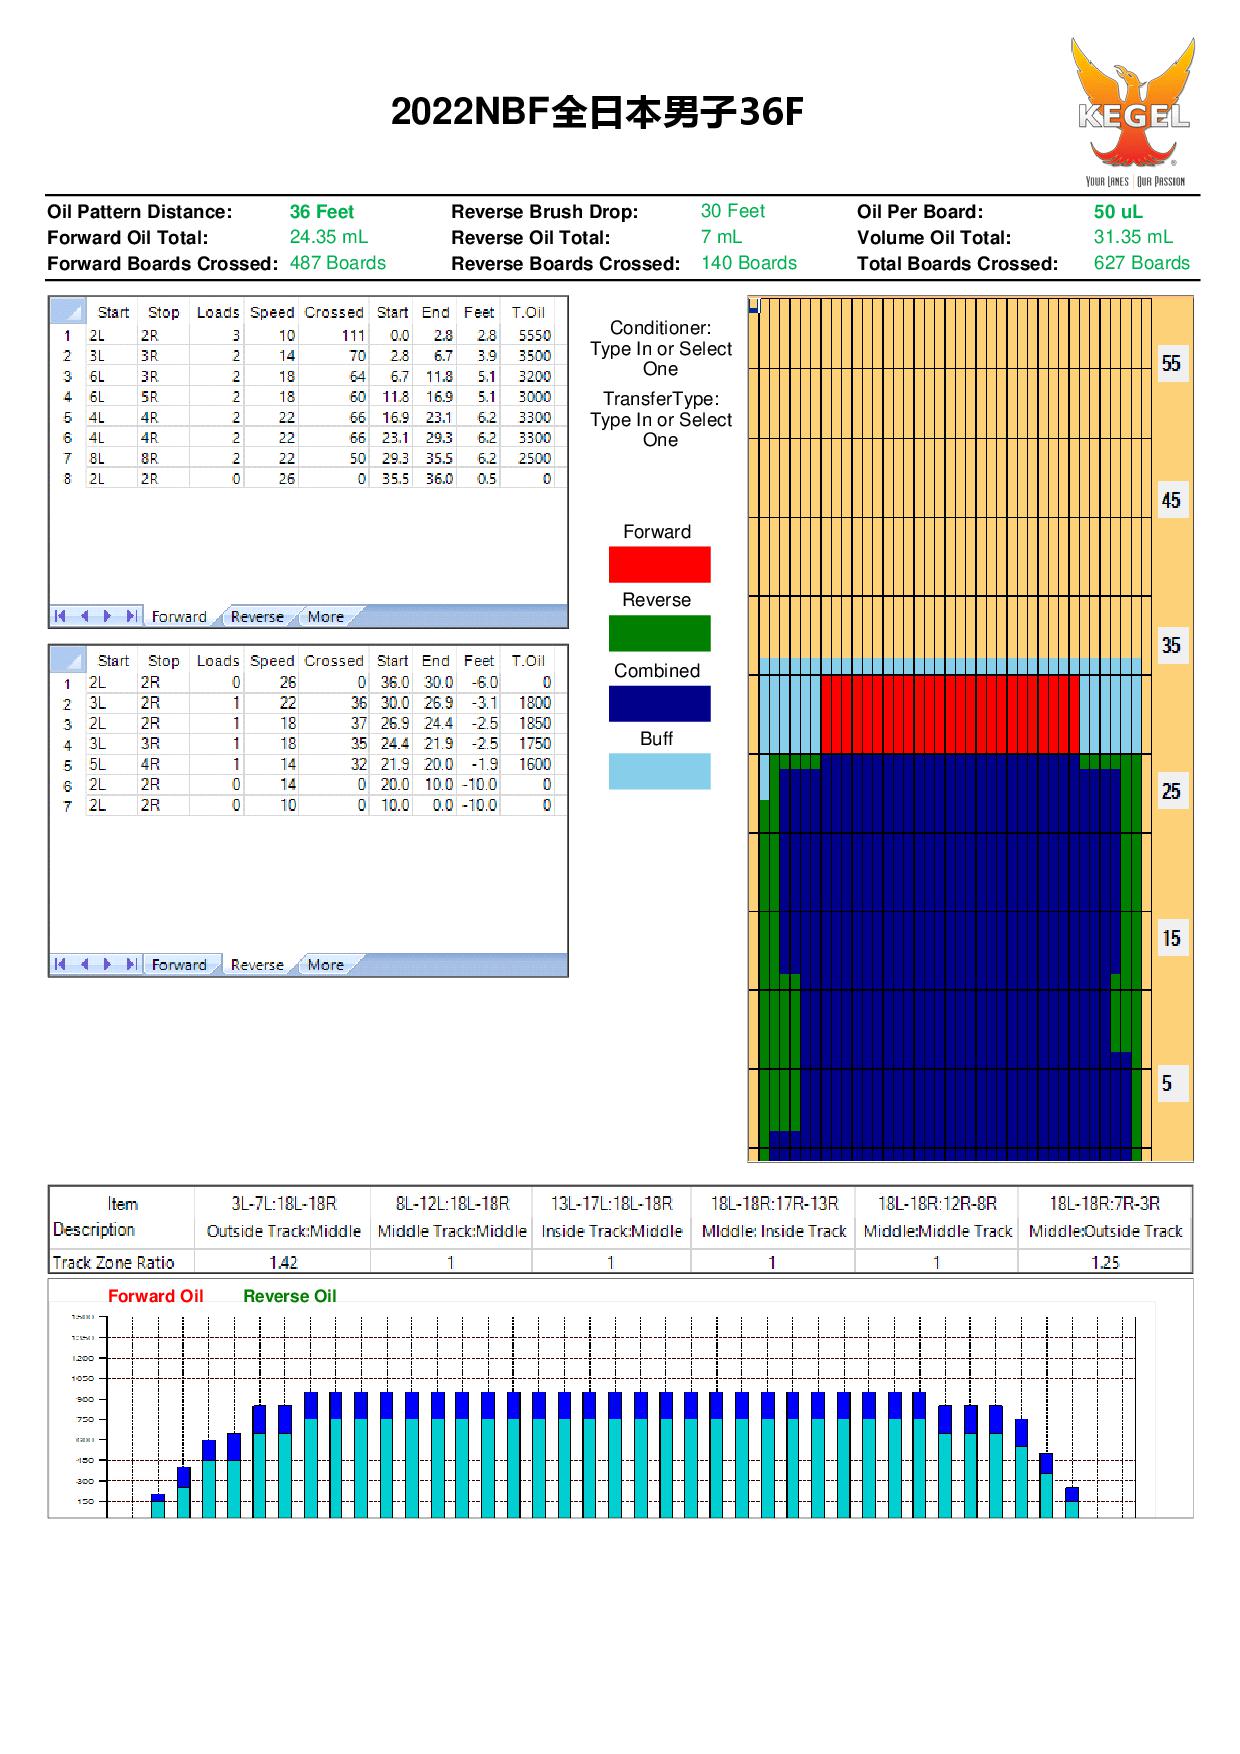The image size is (1240, 1754).
Task: Click 18L-18R:7R-3R Middle:Outside Track header
Action: pyautogui.click(x=1105, y=1217)
